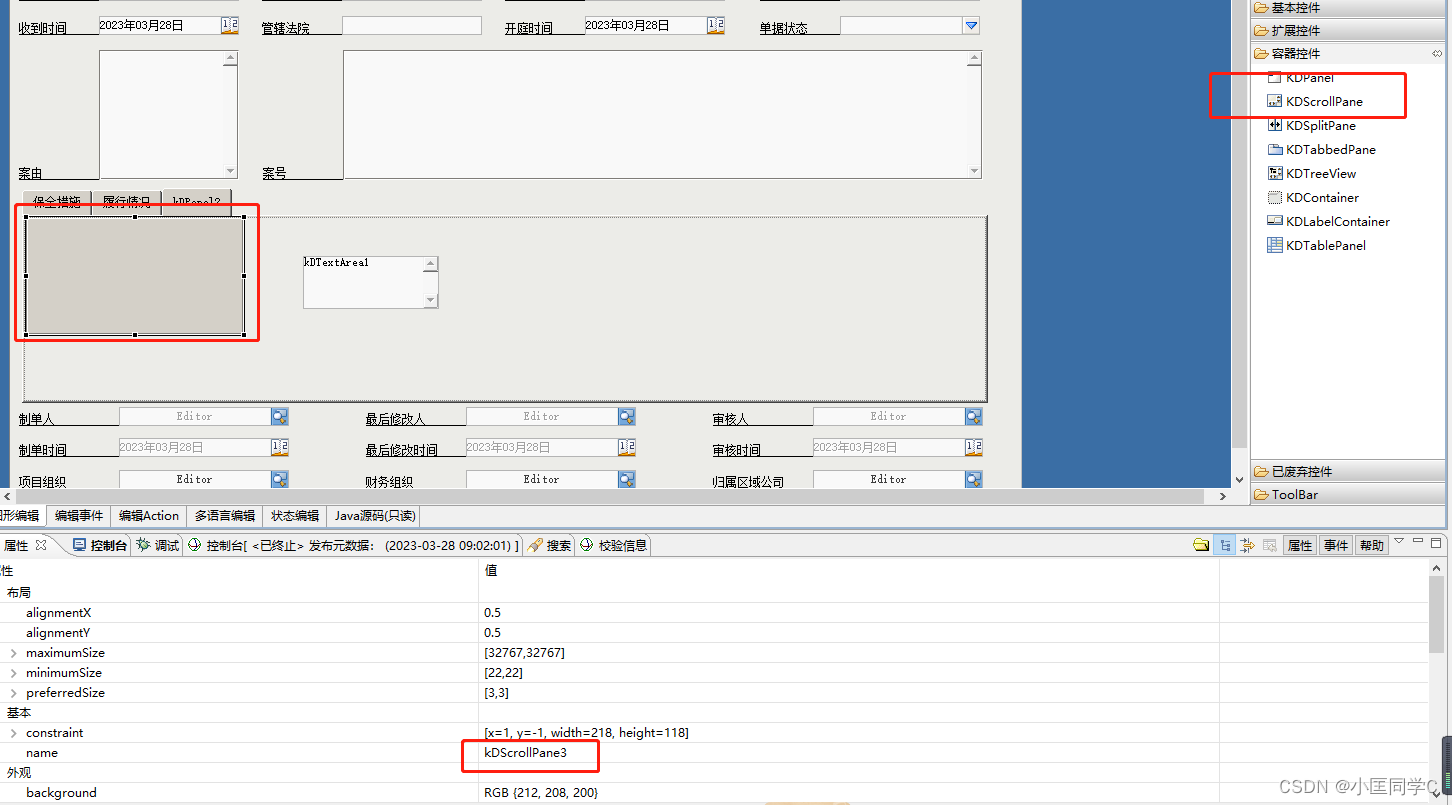Switch to the 状态编辑 tab

pyautogui.click(x=295, y=516)
